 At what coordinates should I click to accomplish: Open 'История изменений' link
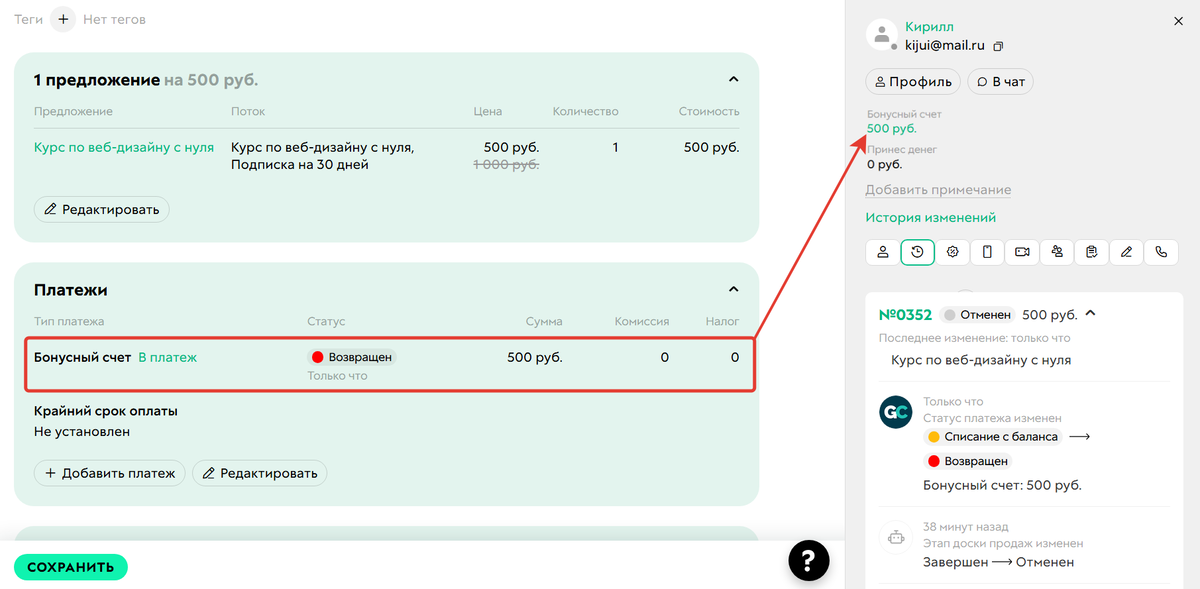(x=931, y=217)
